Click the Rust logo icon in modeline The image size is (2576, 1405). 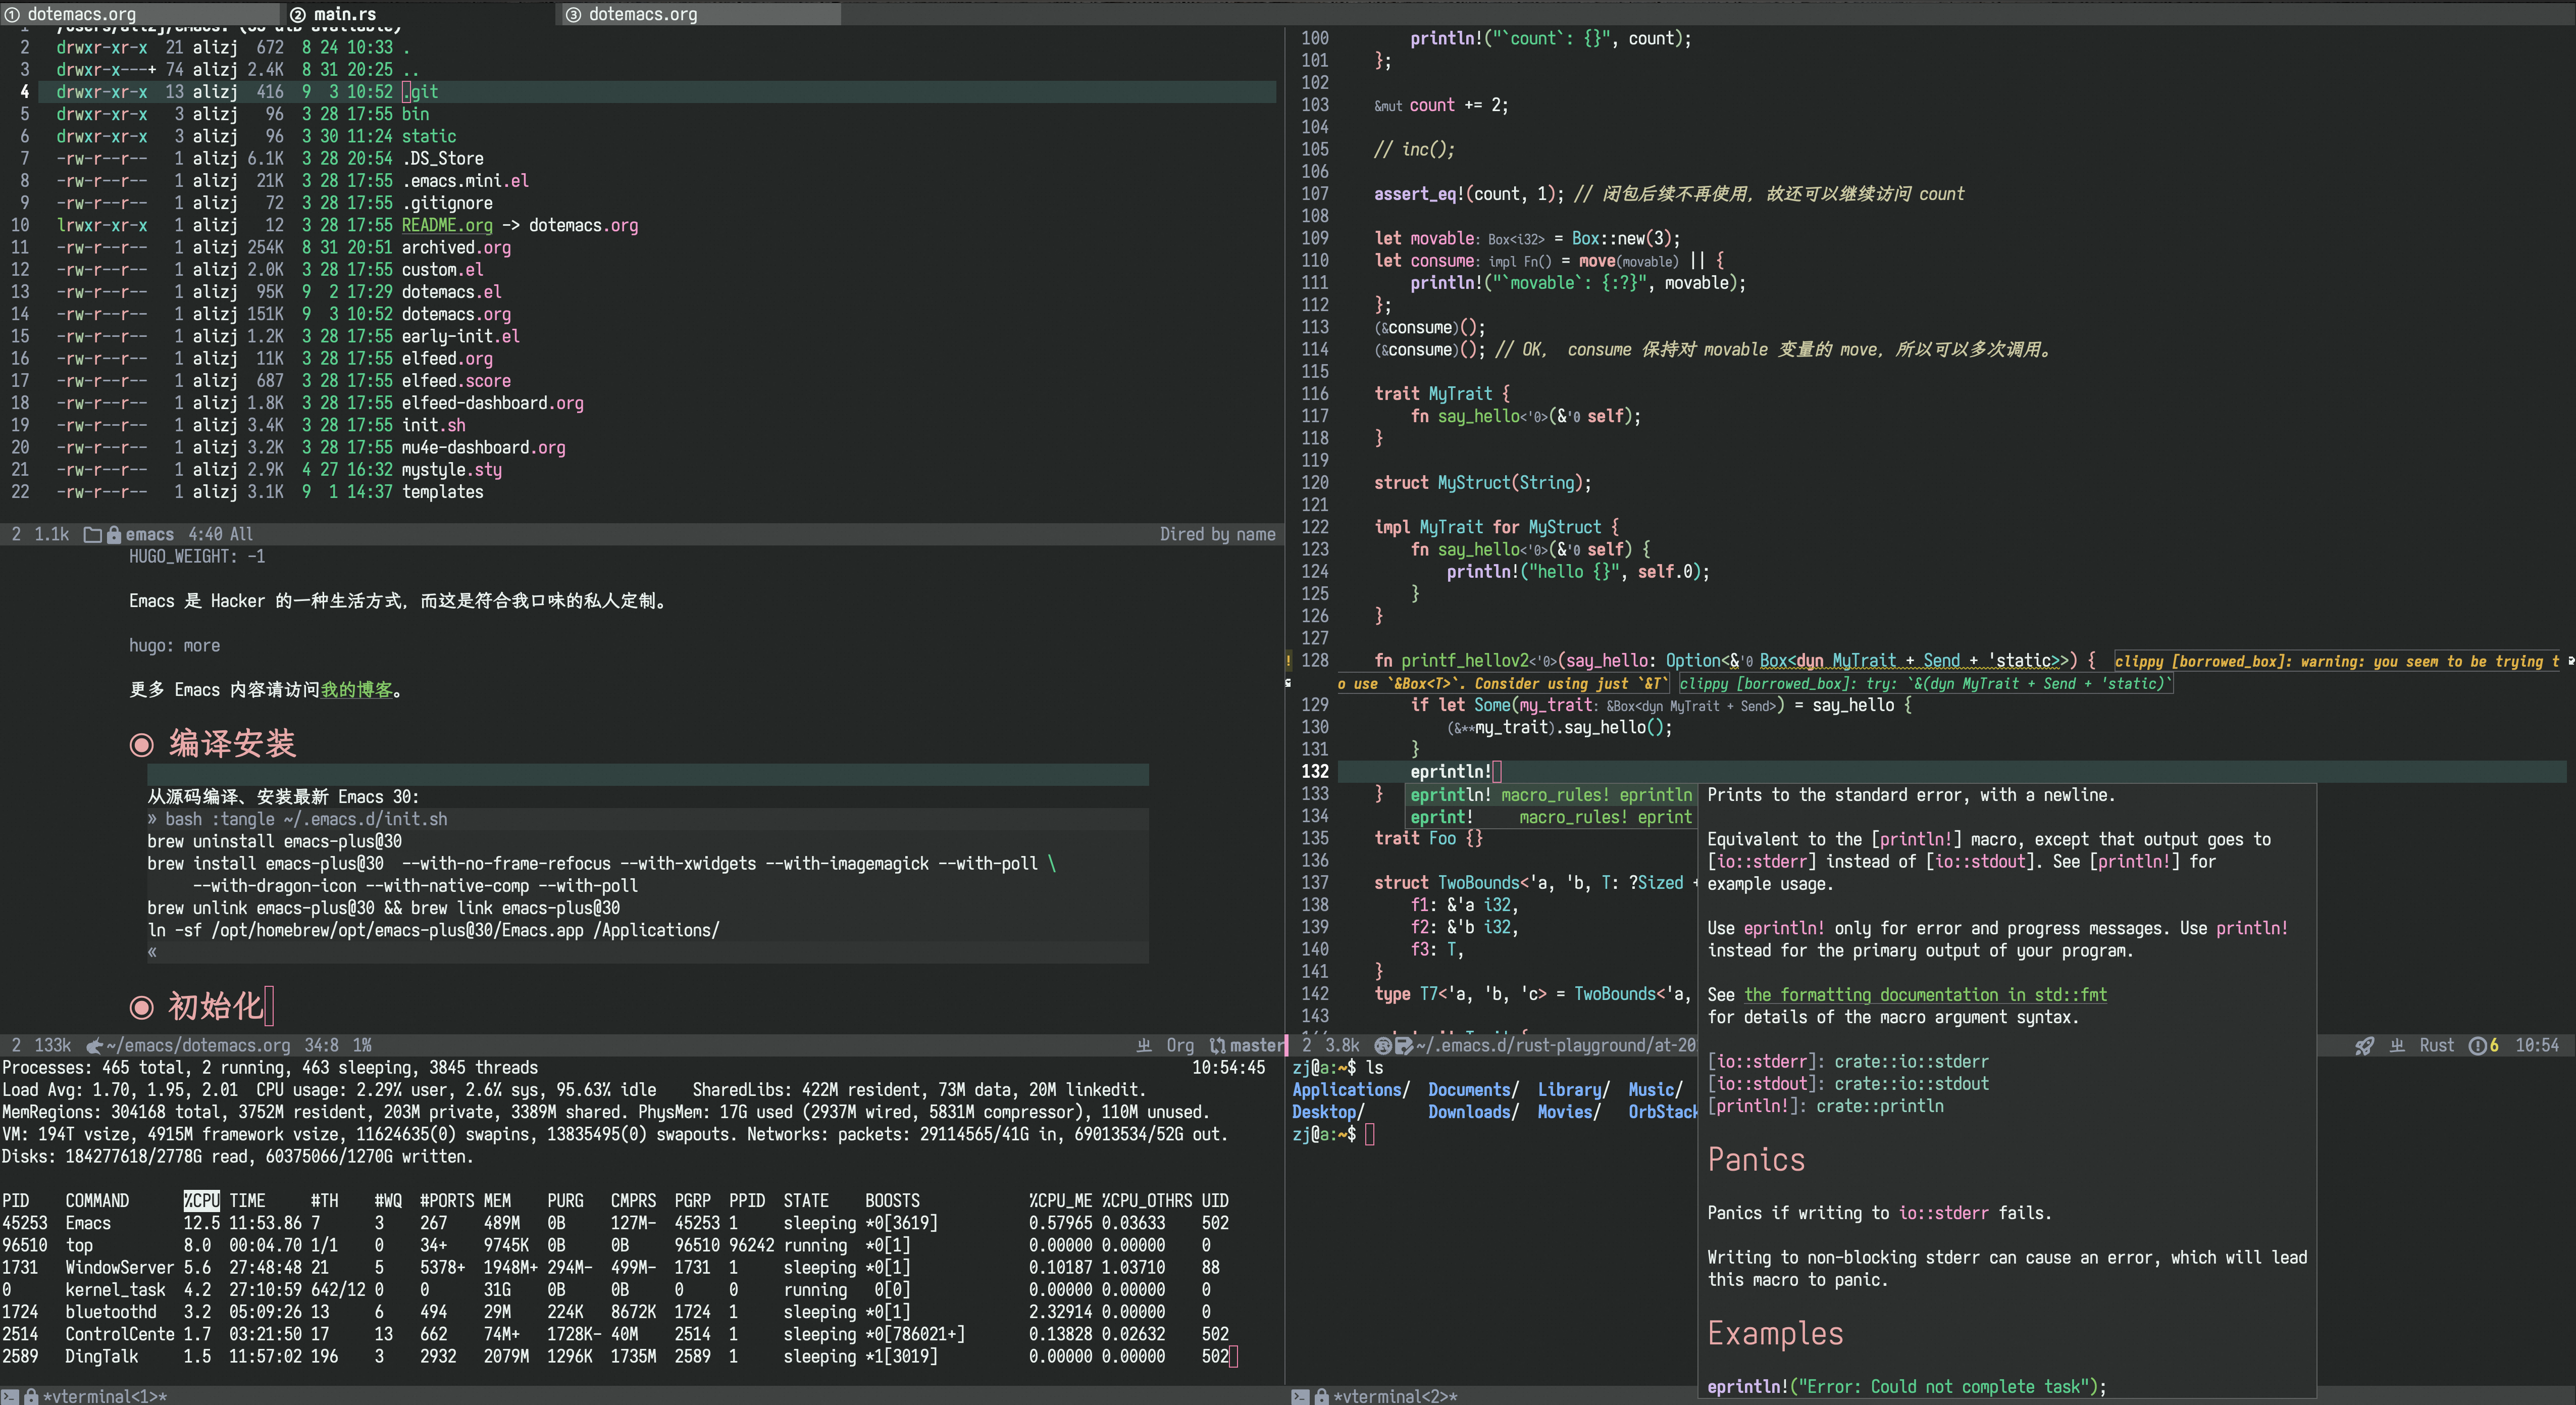coord(1383,1045)
